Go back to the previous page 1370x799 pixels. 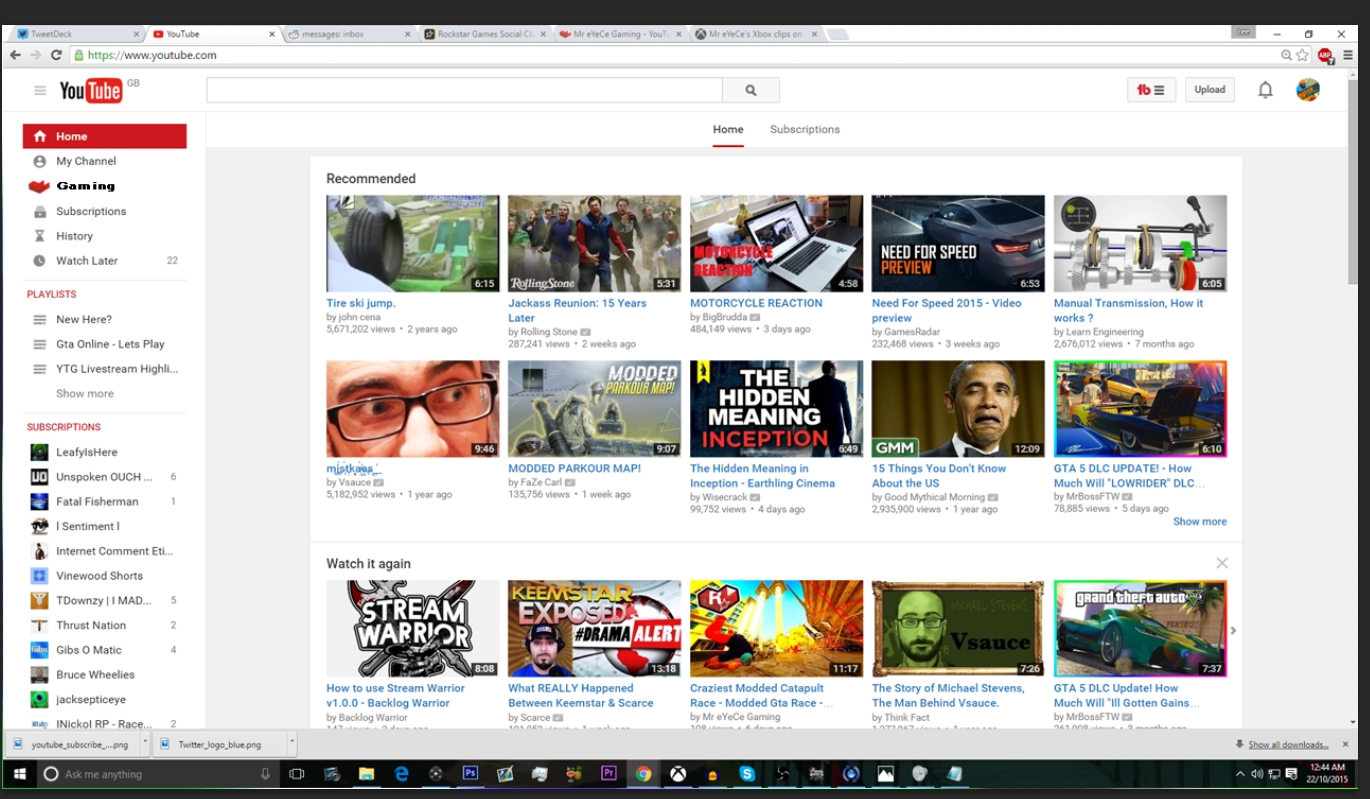[x=15, y=55]
